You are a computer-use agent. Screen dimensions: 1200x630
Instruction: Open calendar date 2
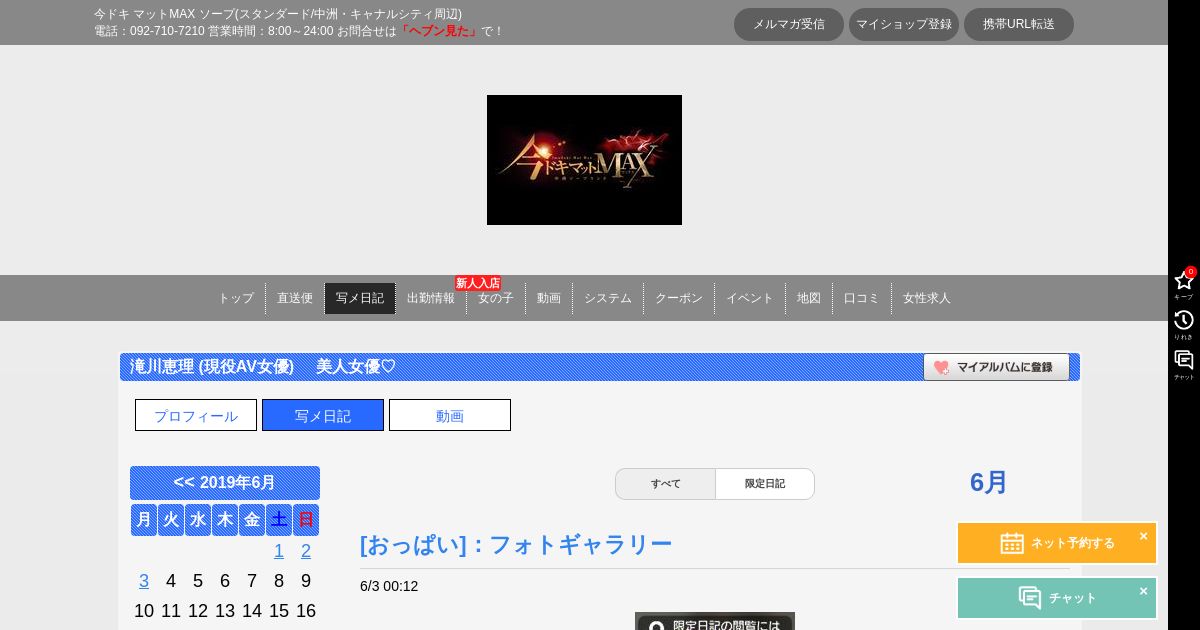[x=306, y=551]
